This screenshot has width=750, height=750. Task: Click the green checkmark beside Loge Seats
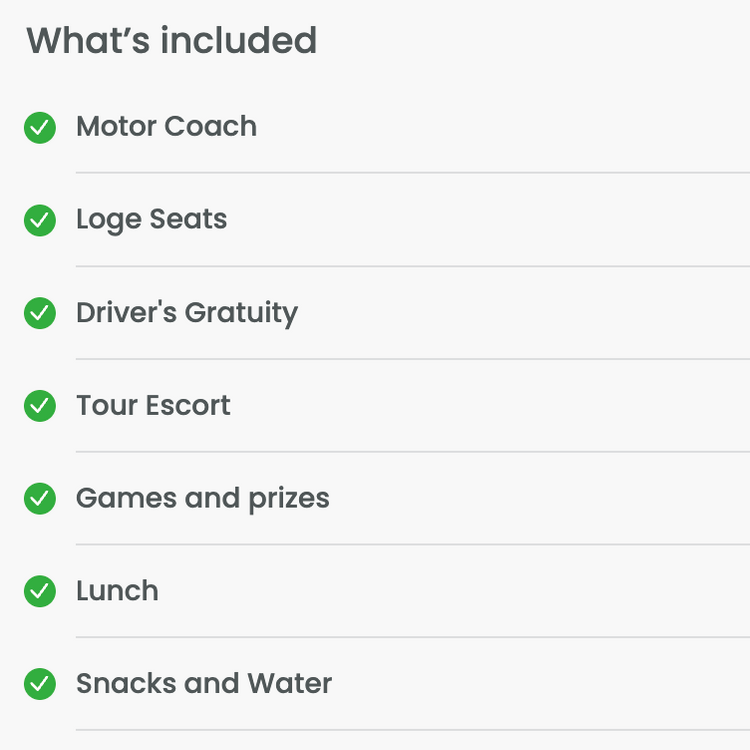(40, 221)
